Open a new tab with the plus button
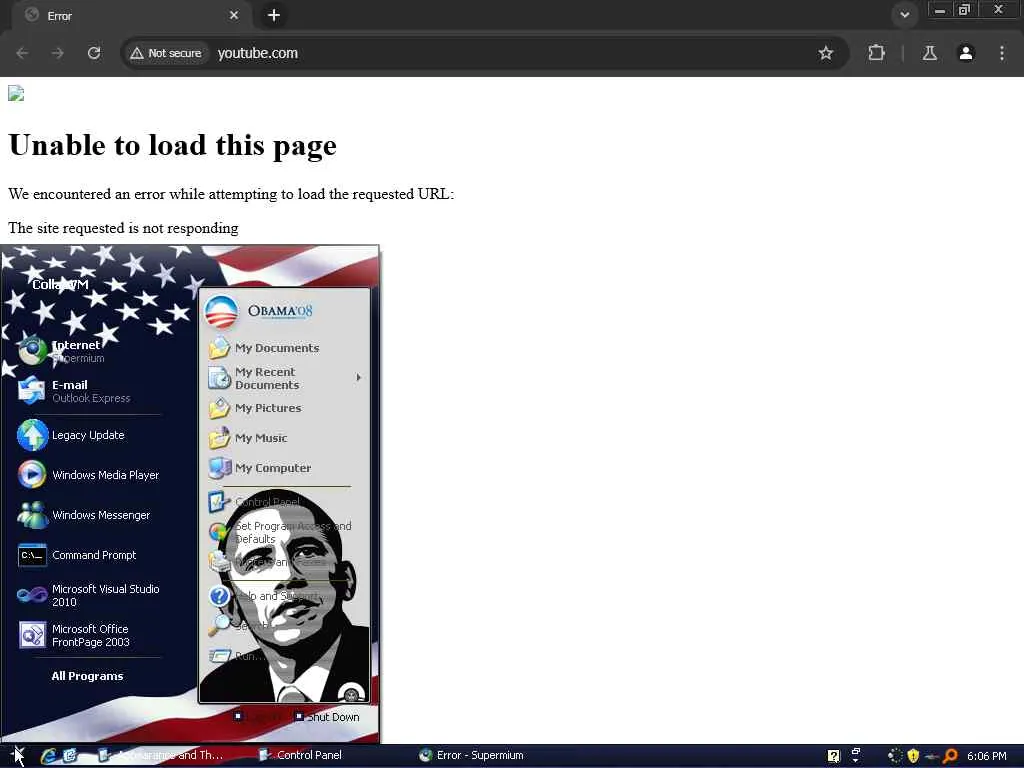This screenshot has width=1024, height=768. 274,15
